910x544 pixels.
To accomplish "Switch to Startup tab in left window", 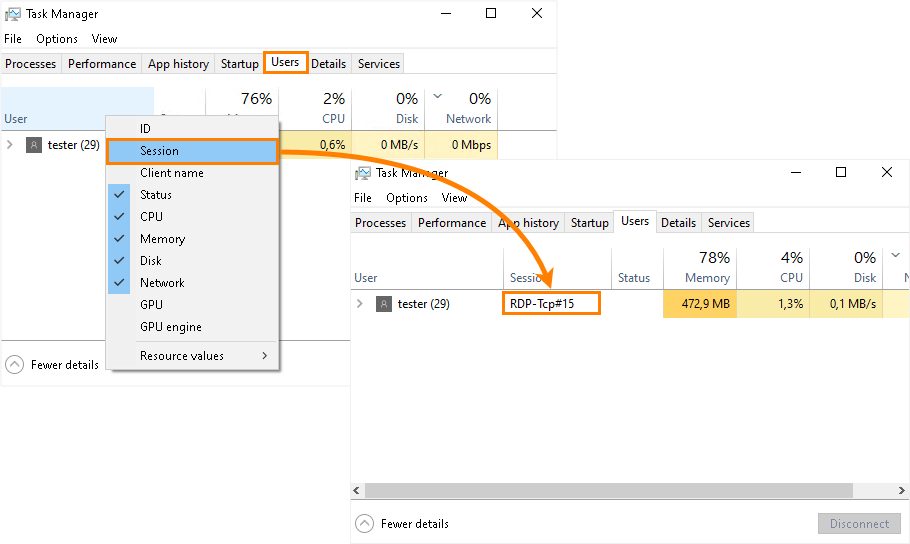I will (x=240, y=64).
